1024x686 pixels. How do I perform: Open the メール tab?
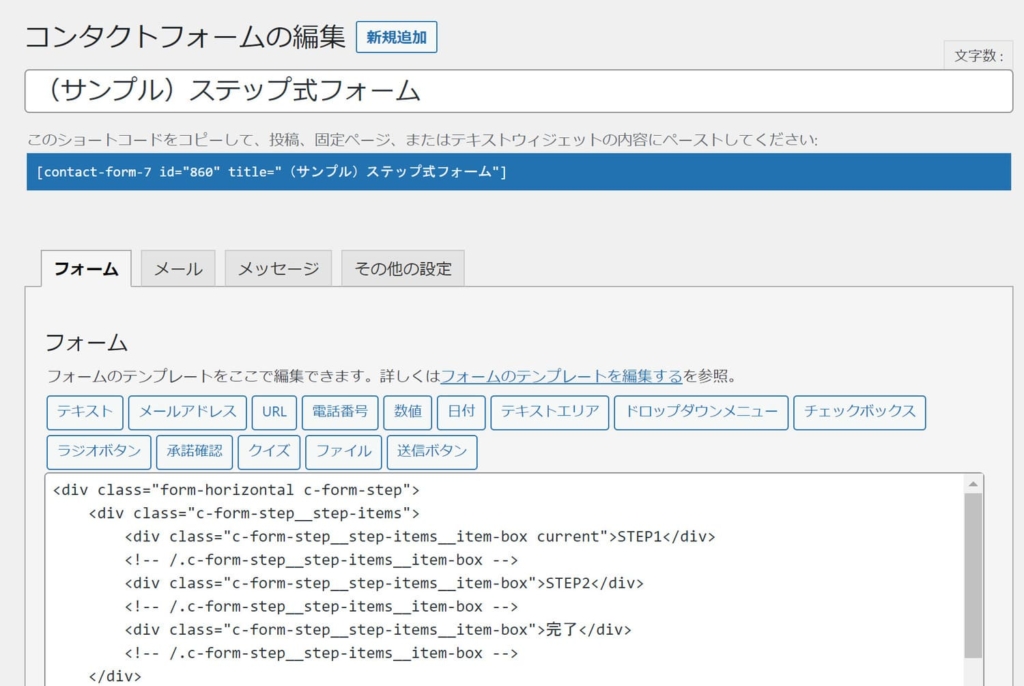coord(178,269)
